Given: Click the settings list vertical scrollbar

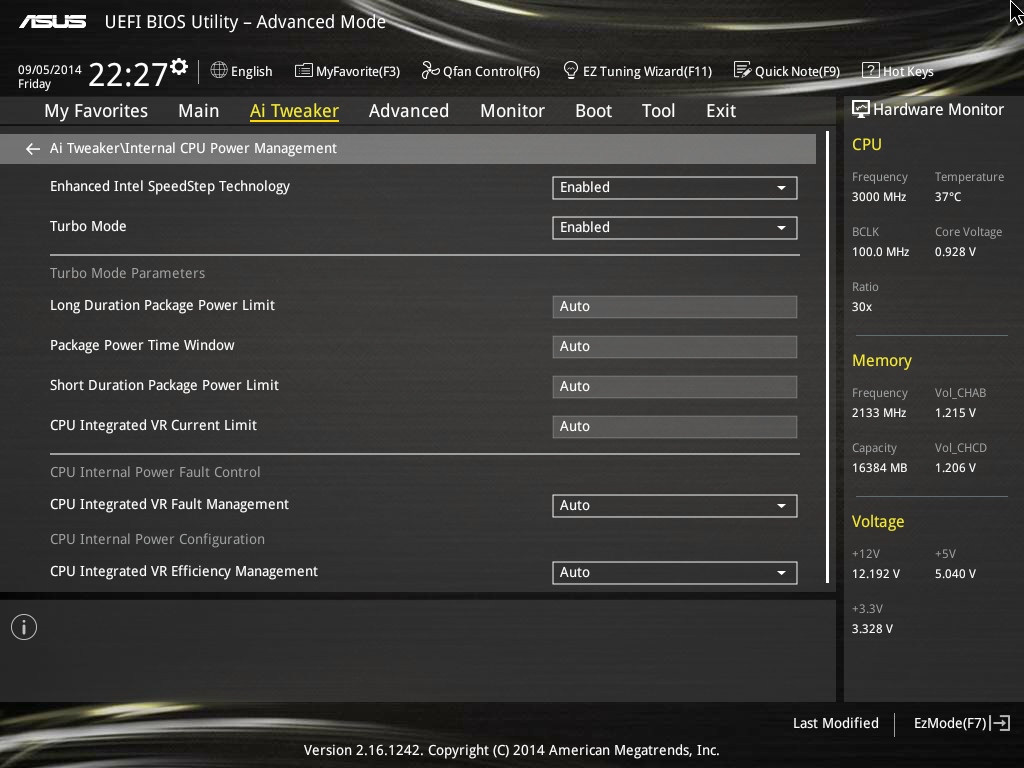Looking at the screenshot, I should coord(827,357).
